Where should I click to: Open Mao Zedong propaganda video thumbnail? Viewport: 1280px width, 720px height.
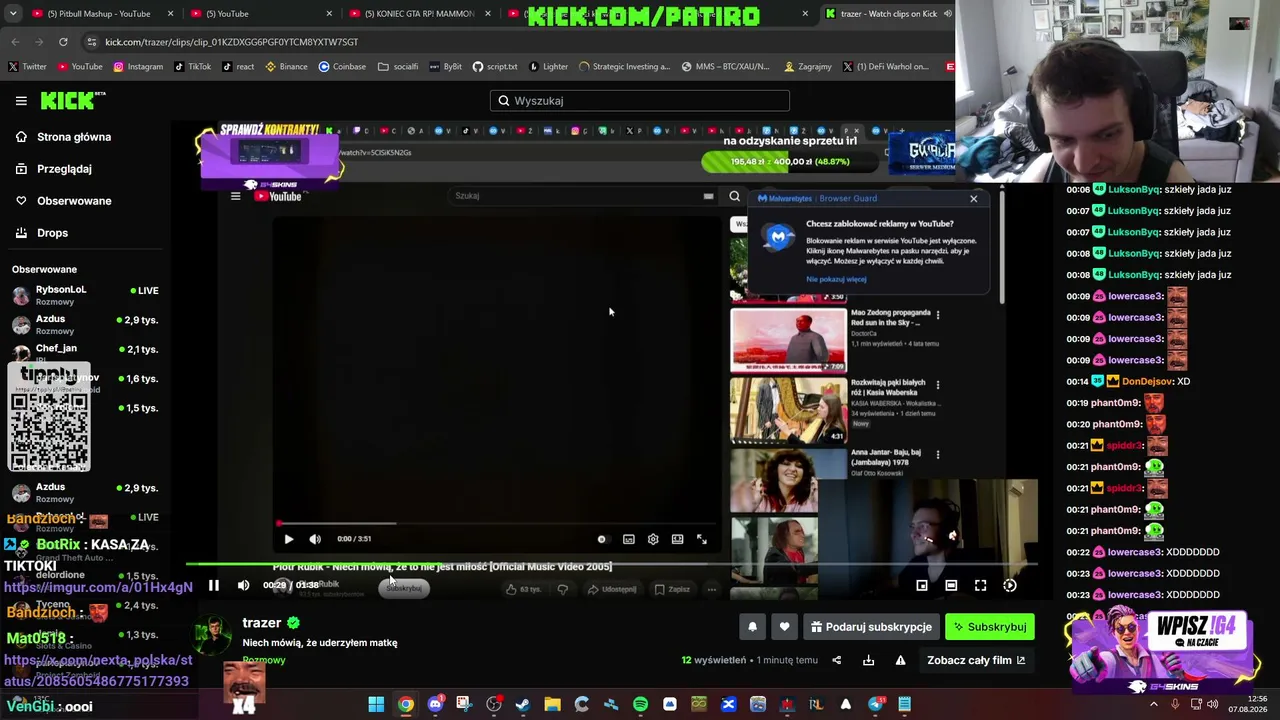tap(788, 341)
